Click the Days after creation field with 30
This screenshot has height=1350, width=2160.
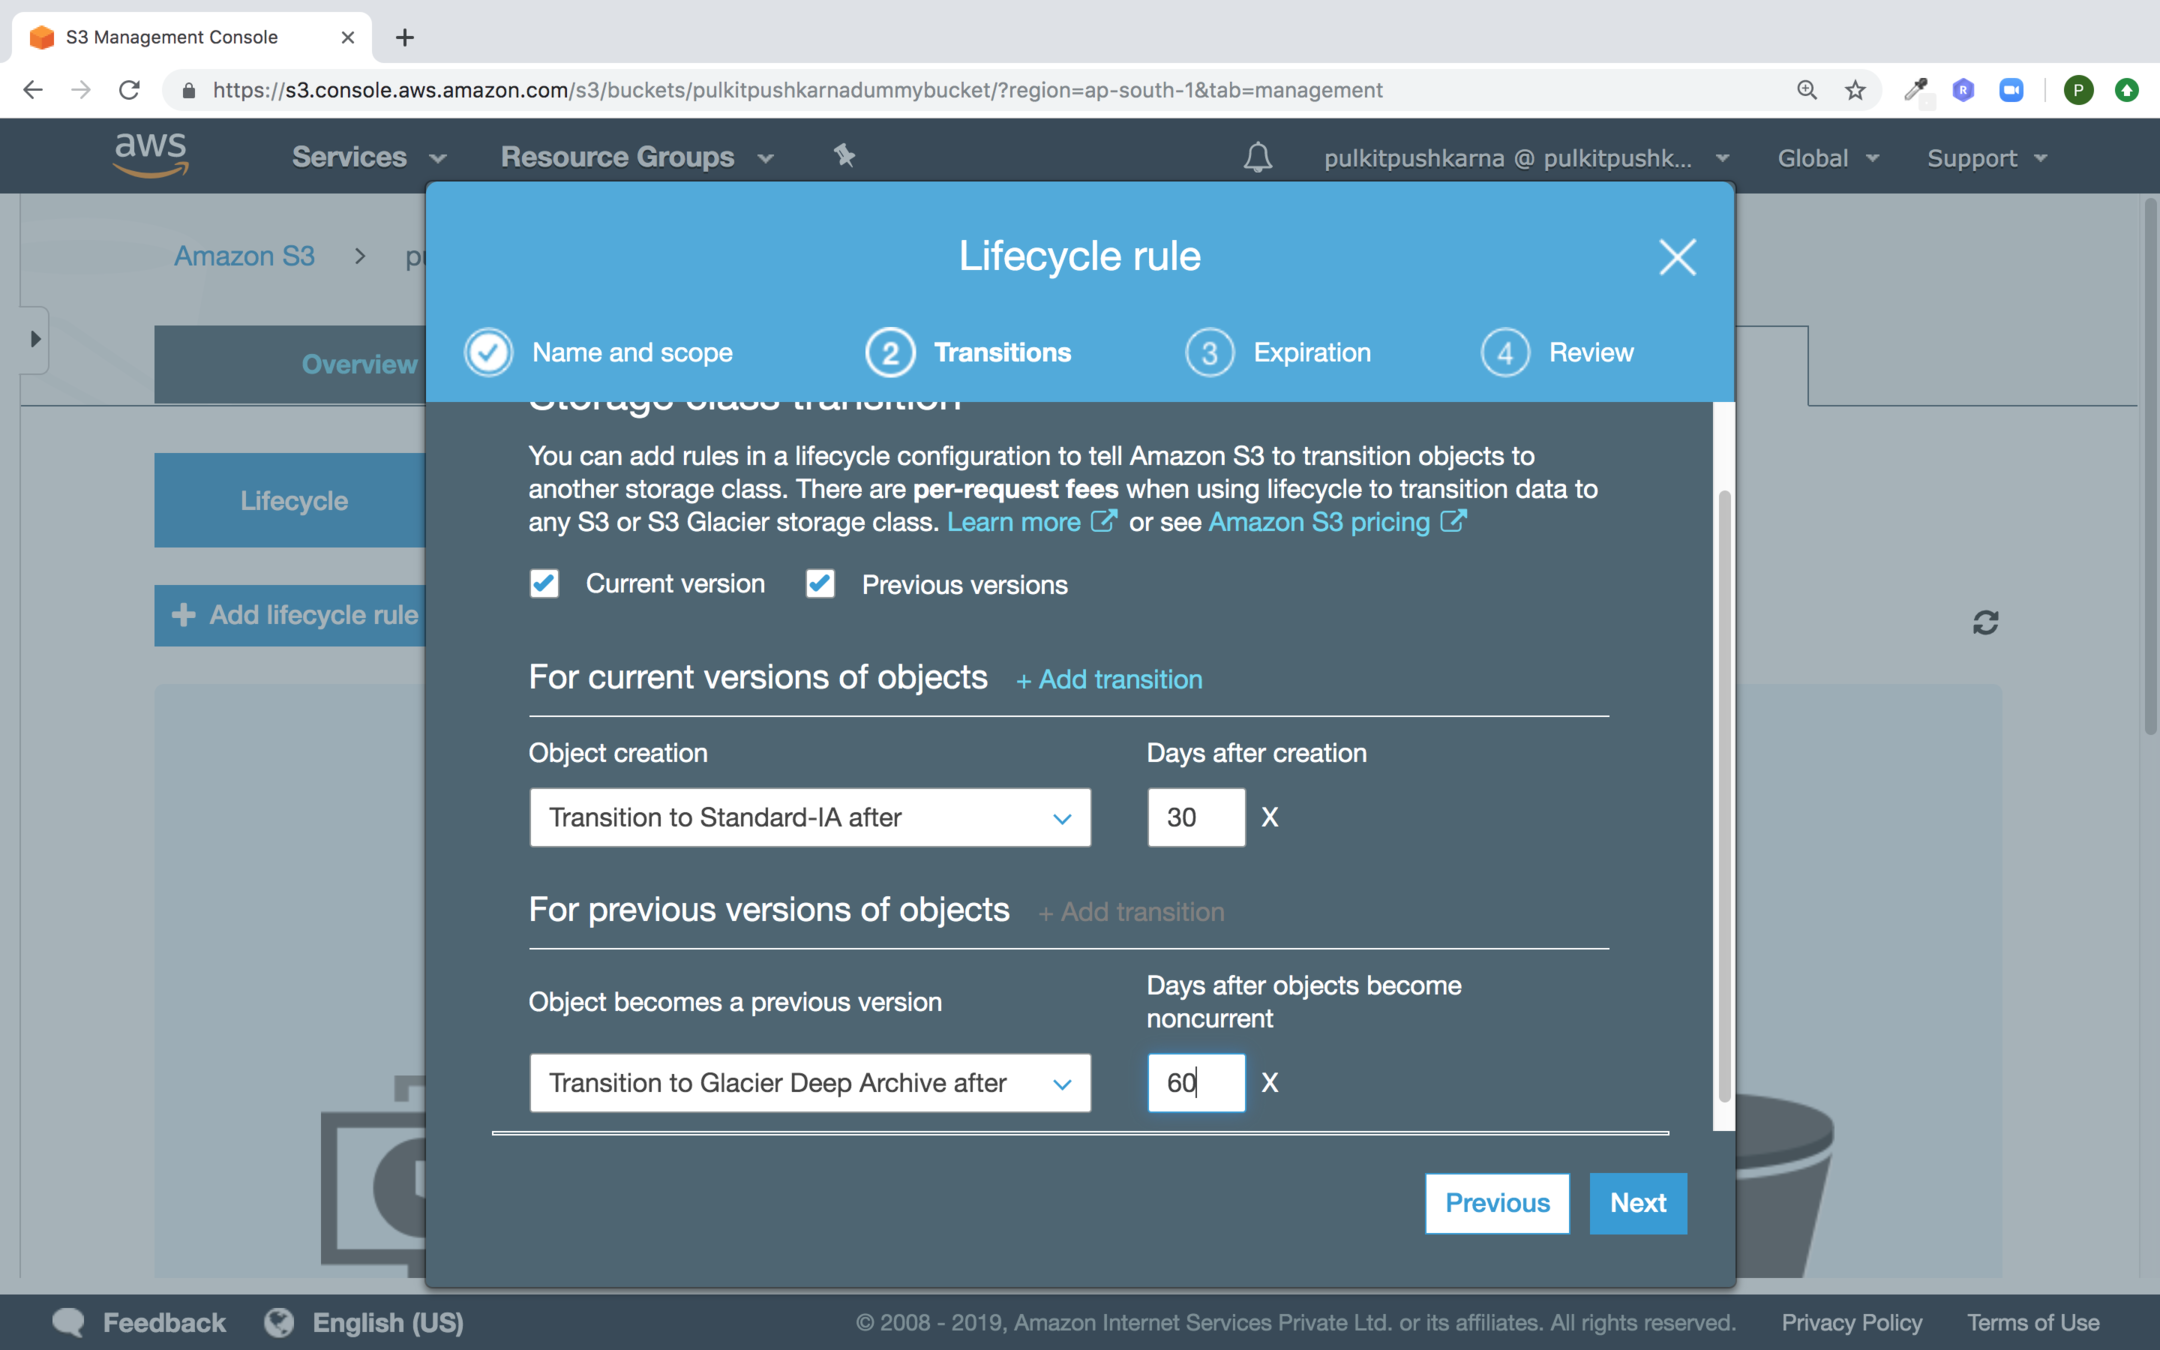pyautogui.click(x=1196, y=818)
